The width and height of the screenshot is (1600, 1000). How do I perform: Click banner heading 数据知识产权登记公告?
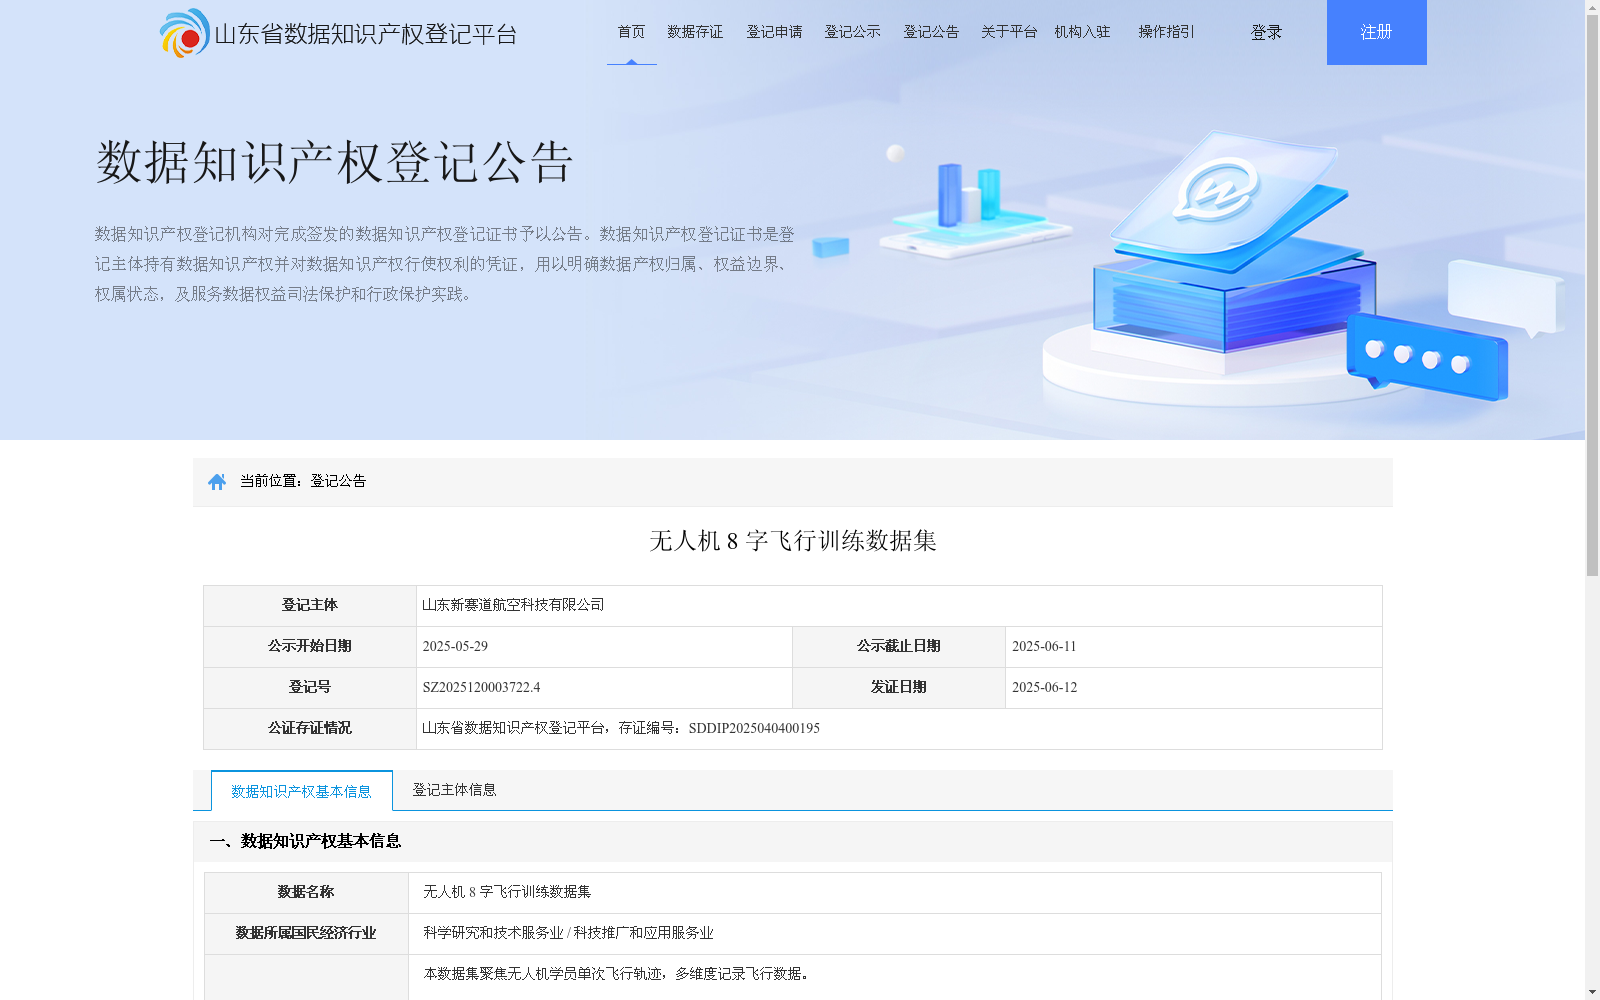point(334,162)
